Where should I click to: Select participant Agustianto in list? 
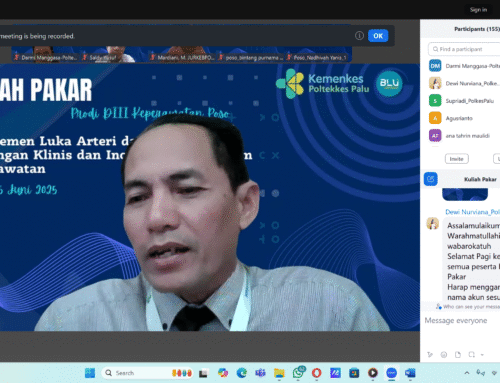pyautogui.click(x=465, y=118)
